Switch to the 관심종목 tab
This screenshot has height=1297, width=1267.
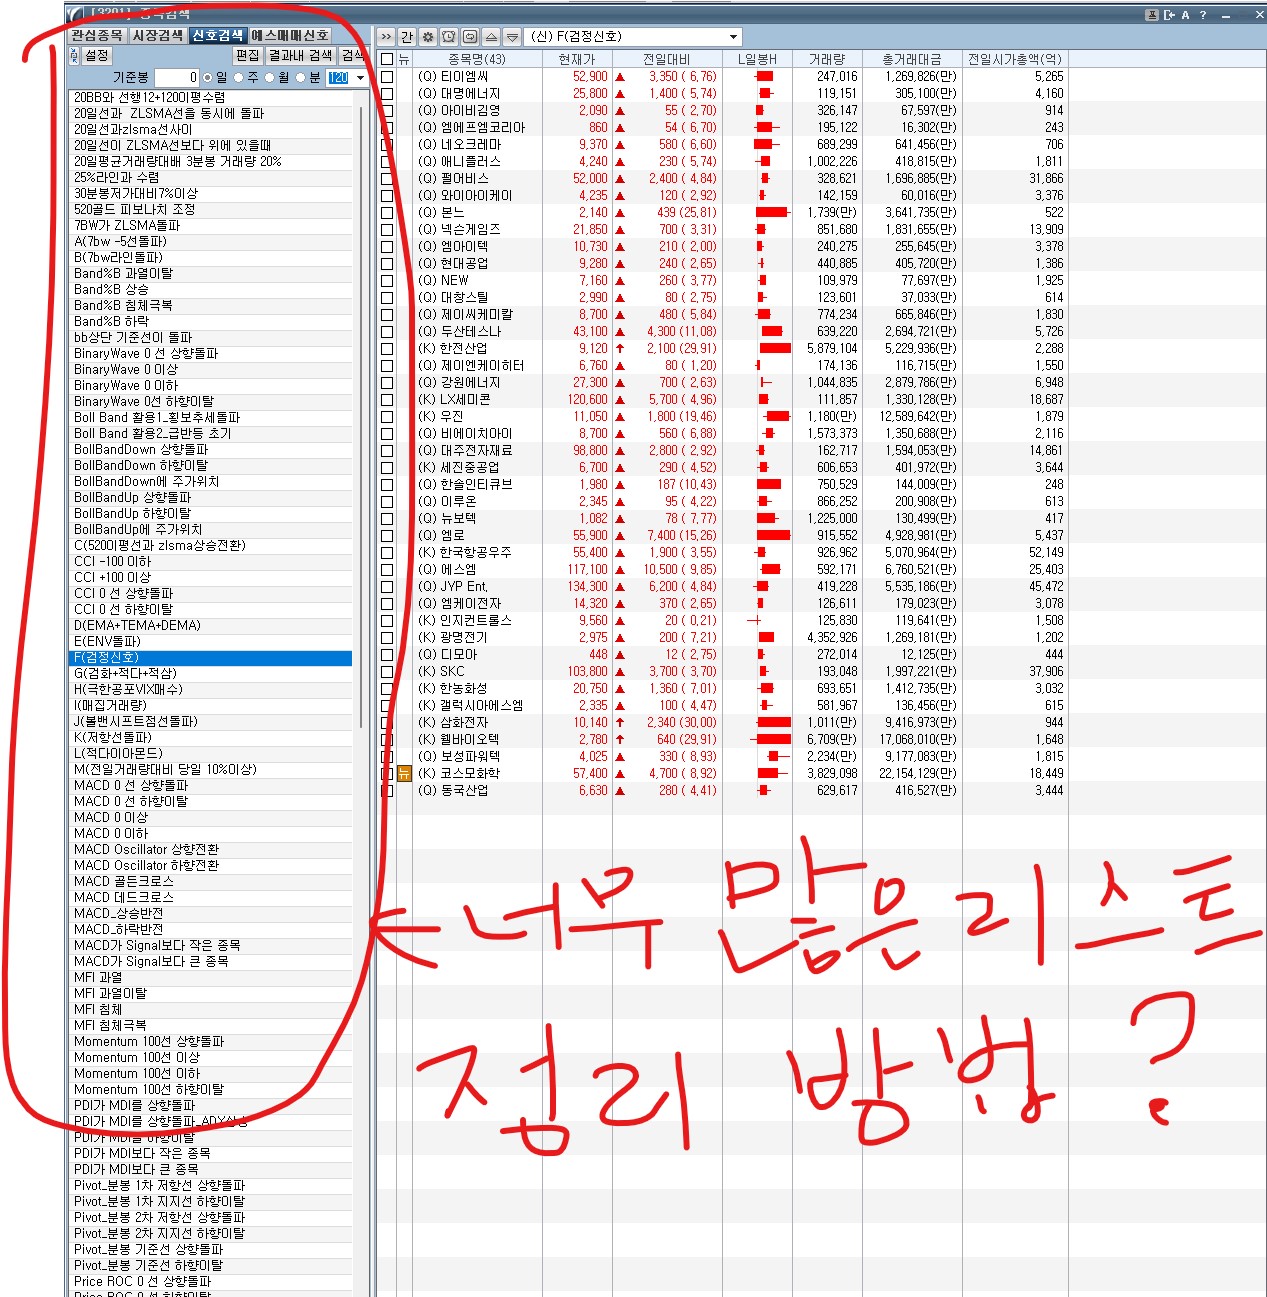coord(97,36)
